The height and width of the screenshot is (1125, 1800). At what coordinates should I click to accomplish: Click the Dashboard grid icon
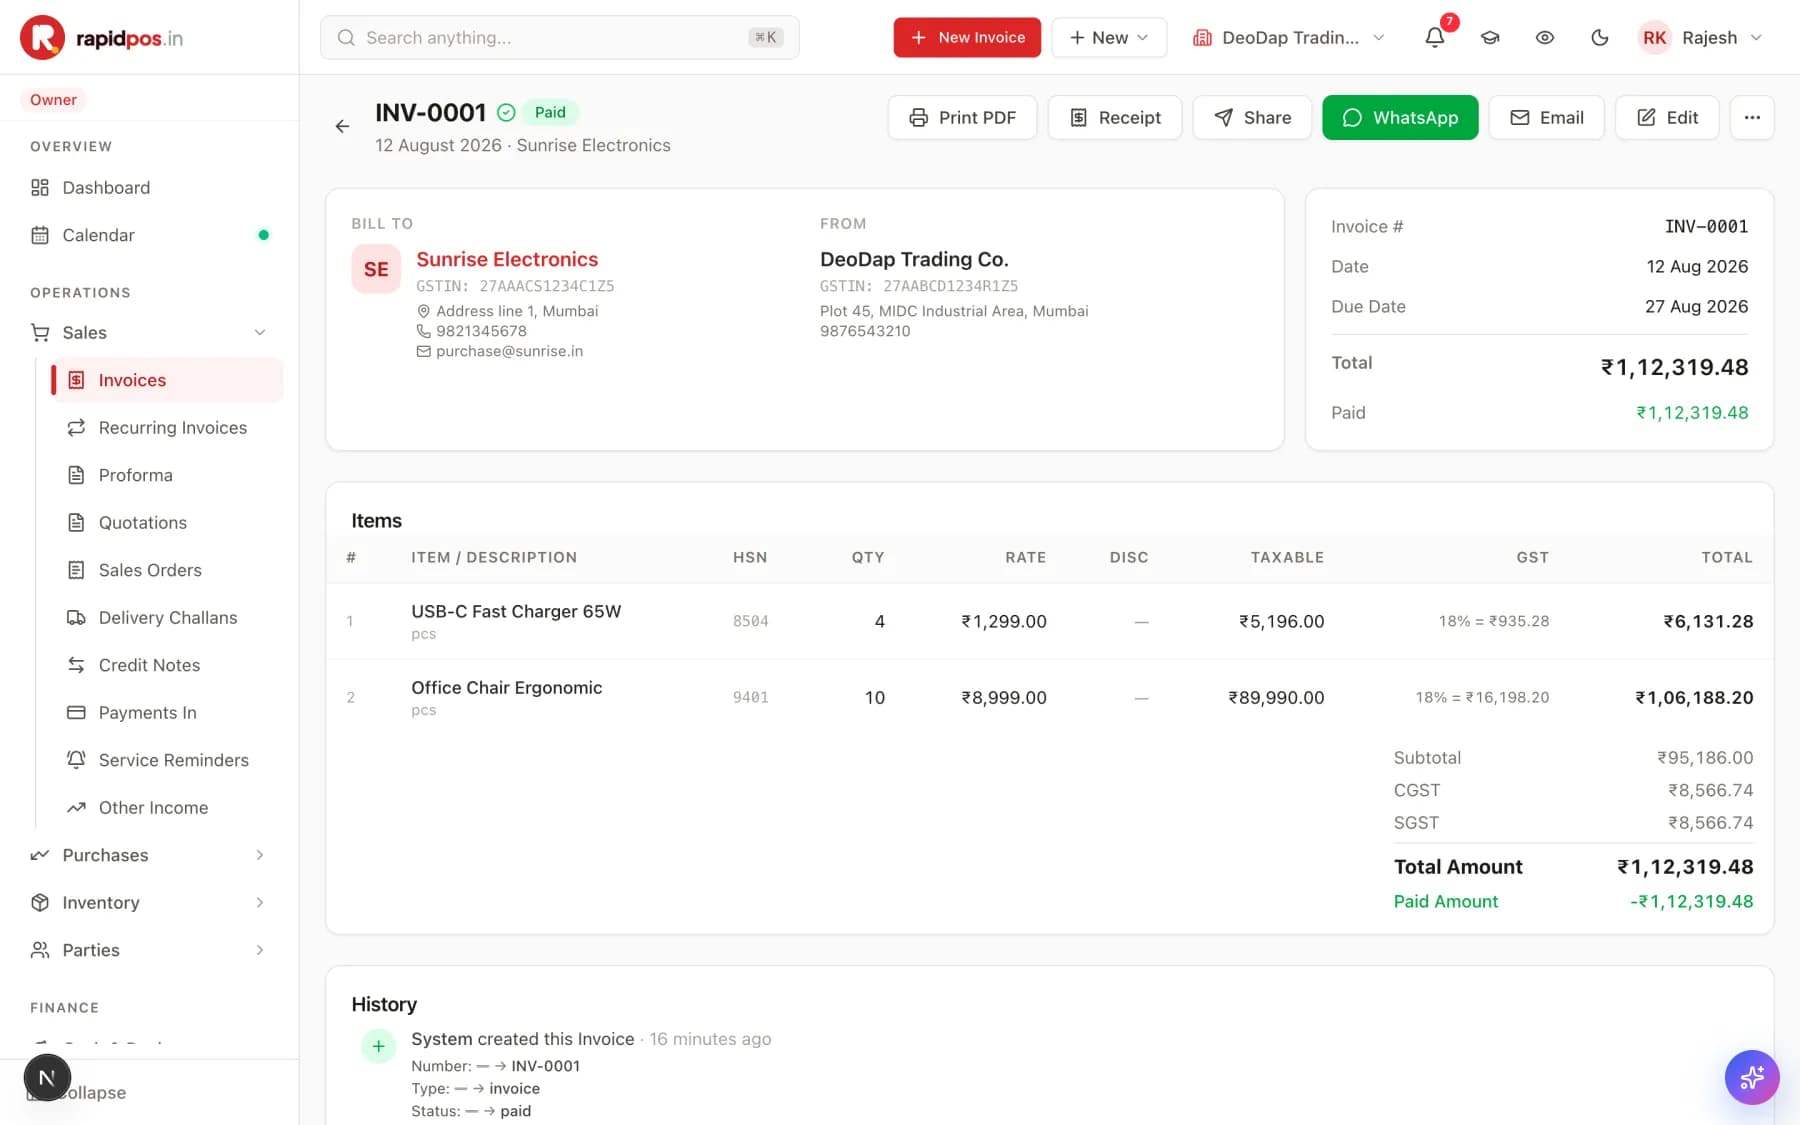40,187
